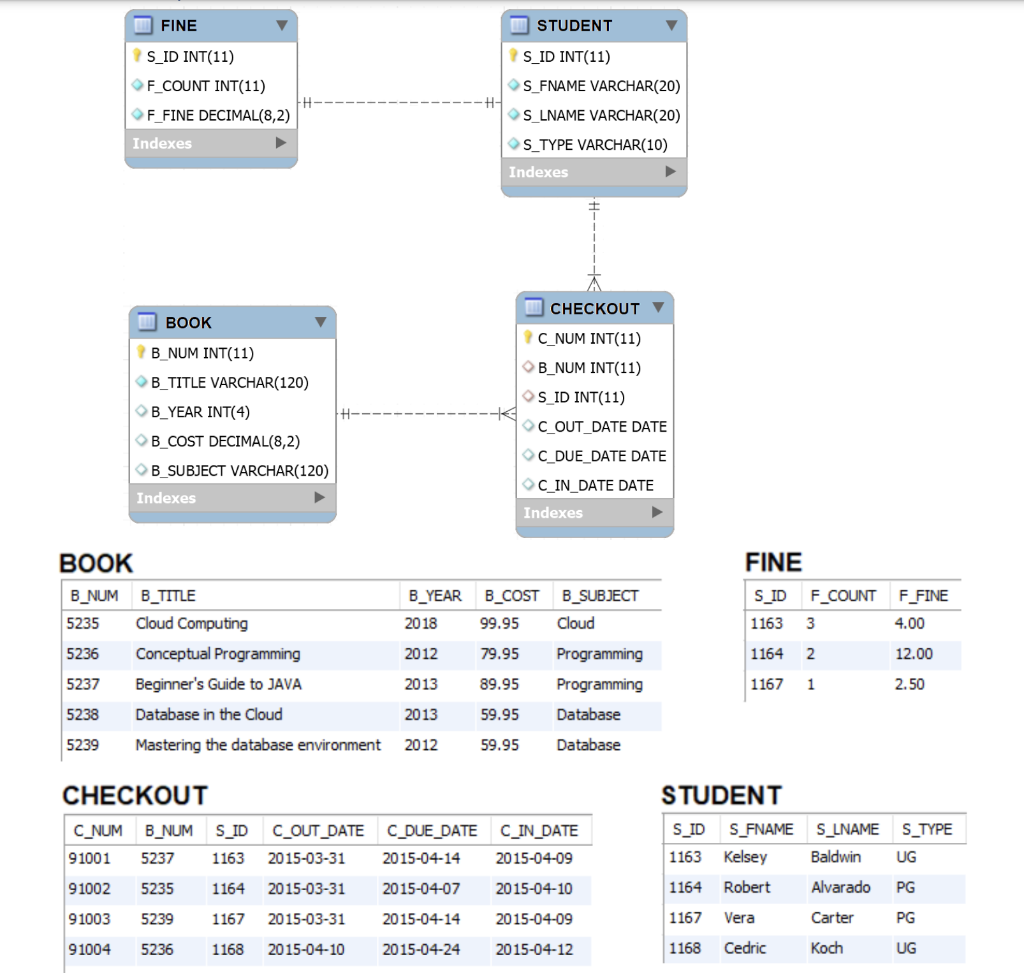Click the diamond icon beside B_TITLE
The image size is (1024, 973).
pyautogui.click(x=143, y=382)
